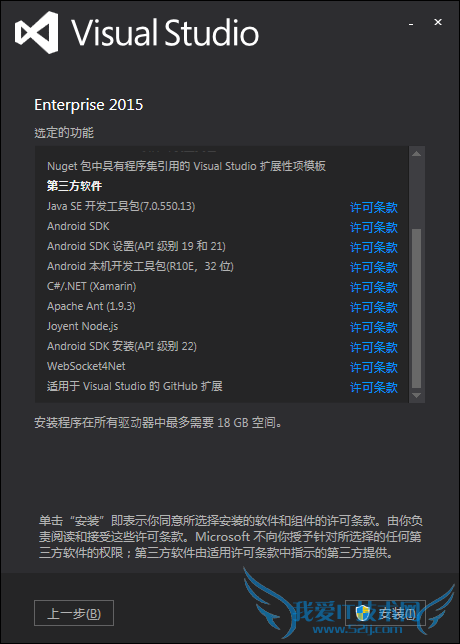Click the 上一步(B) back button
This screenshot has width=460, height=644.
pyautogui.click(x=74, y=613)
